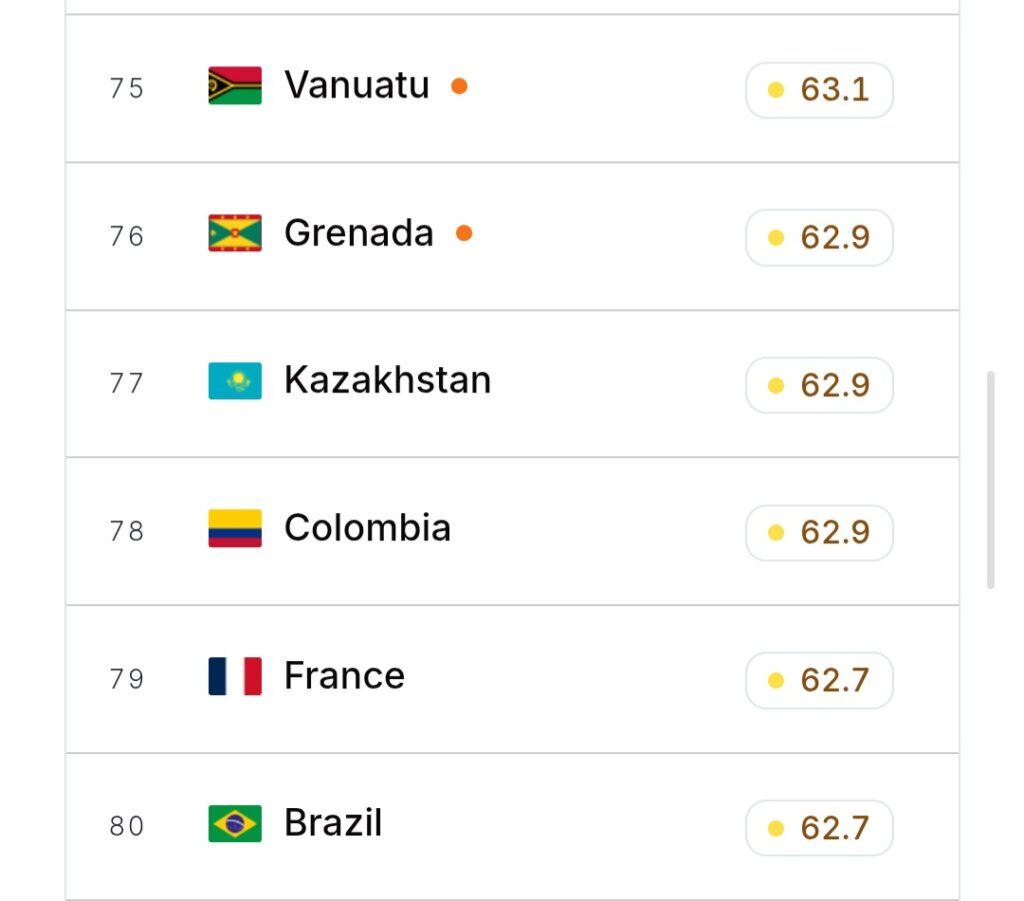Click the Grenada flag icon
The height and width of the screenshot is (901, 1024).
point(235,233)
